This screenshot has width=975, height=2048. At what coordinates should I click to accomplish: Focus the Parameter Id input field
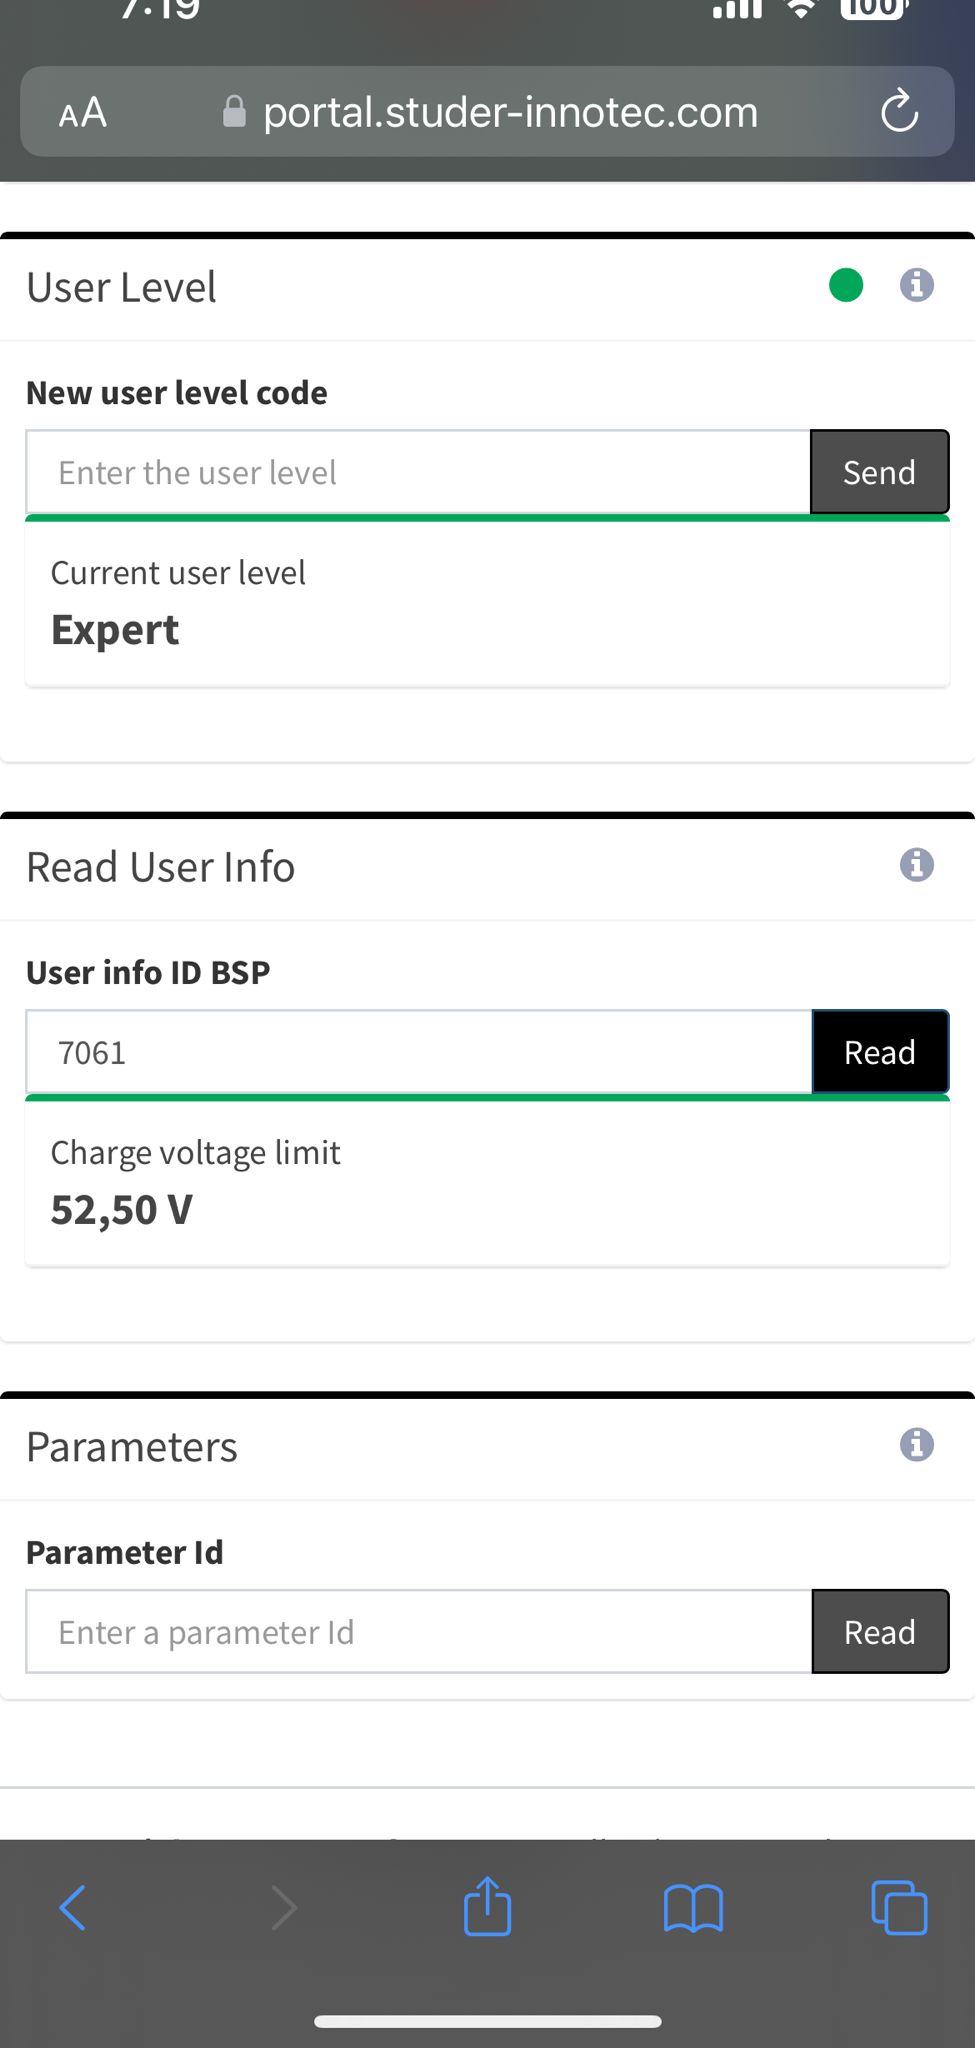(418, 1632)
